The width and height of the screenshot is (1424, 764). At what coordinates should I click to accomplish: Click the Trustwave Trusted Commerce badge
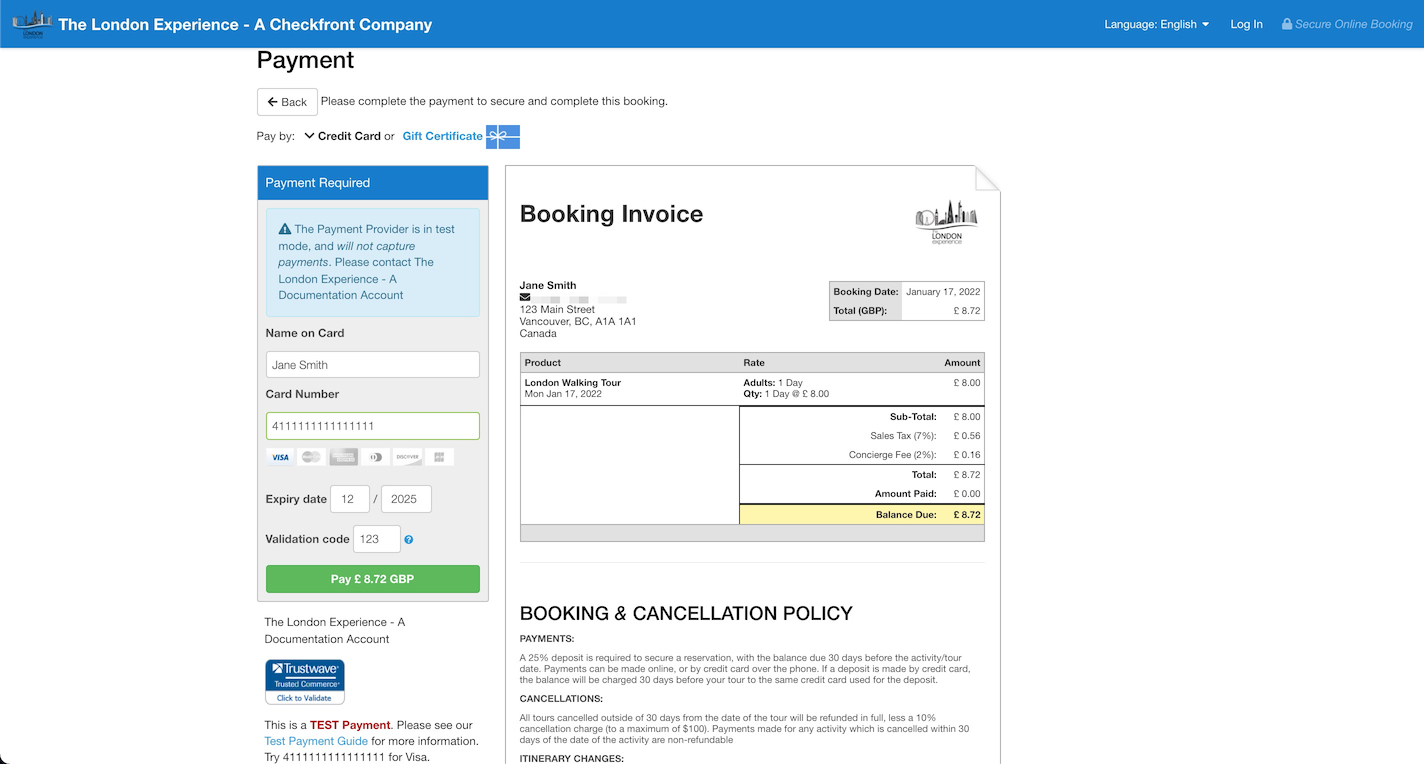(x=305, y=682)
